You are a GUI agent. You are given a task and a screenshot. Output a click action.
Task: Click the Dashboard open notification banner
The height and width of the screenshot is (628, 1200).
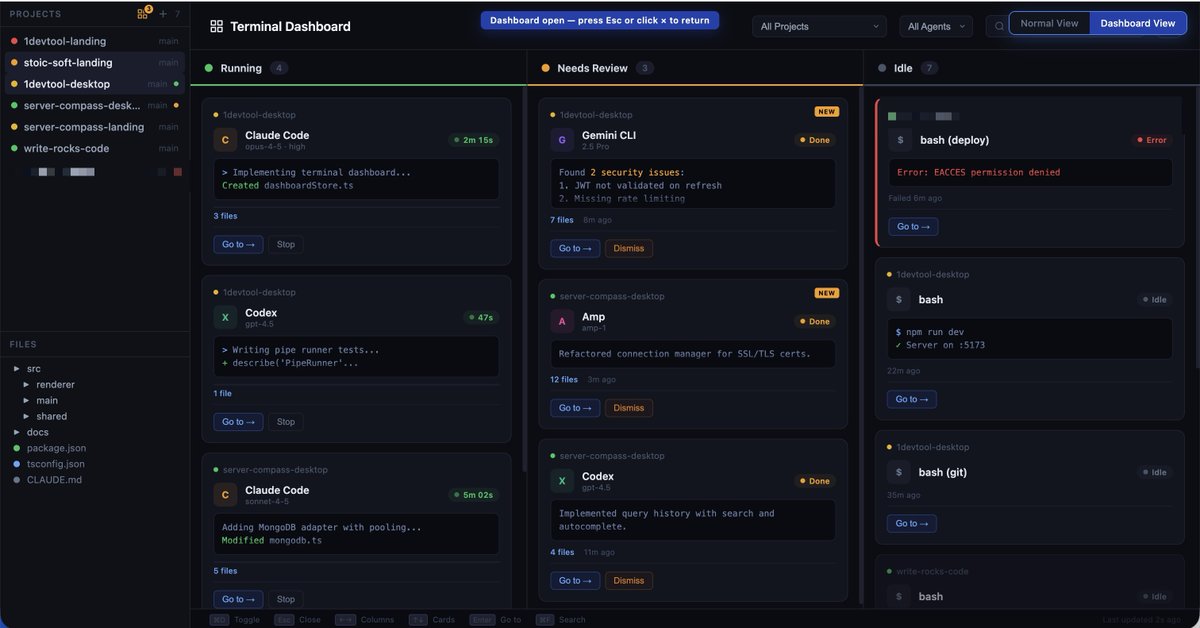pos(600,20)
